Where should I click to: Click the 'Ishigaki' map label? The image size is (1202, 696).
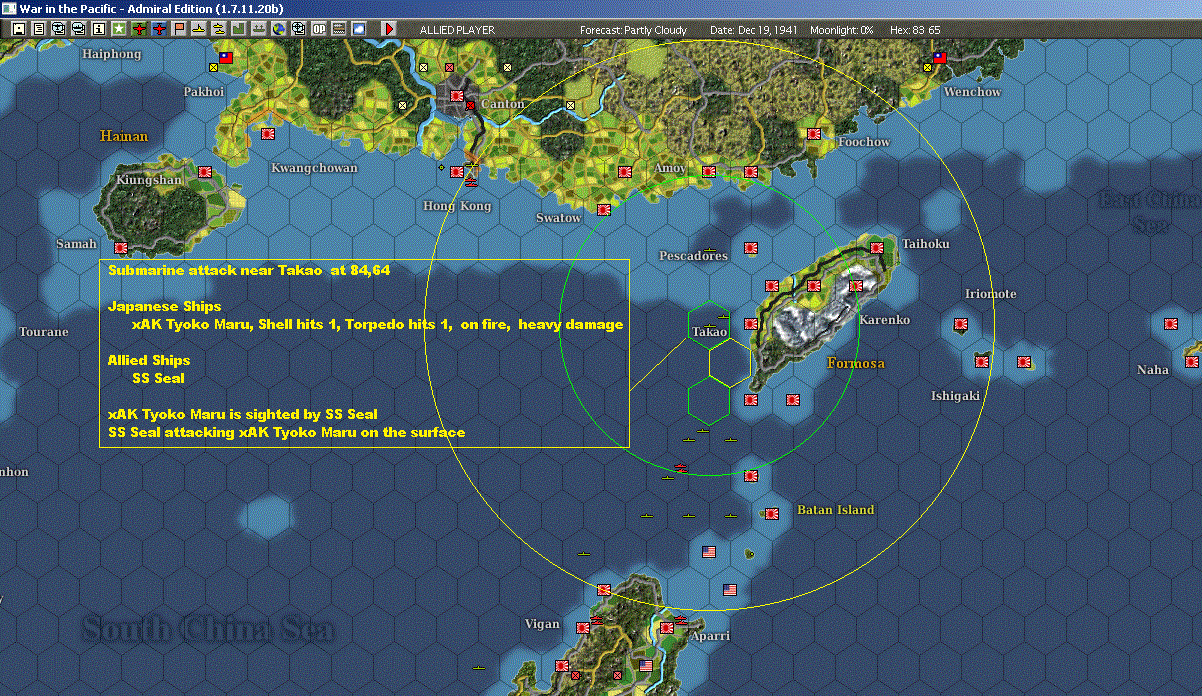point(955,396)
